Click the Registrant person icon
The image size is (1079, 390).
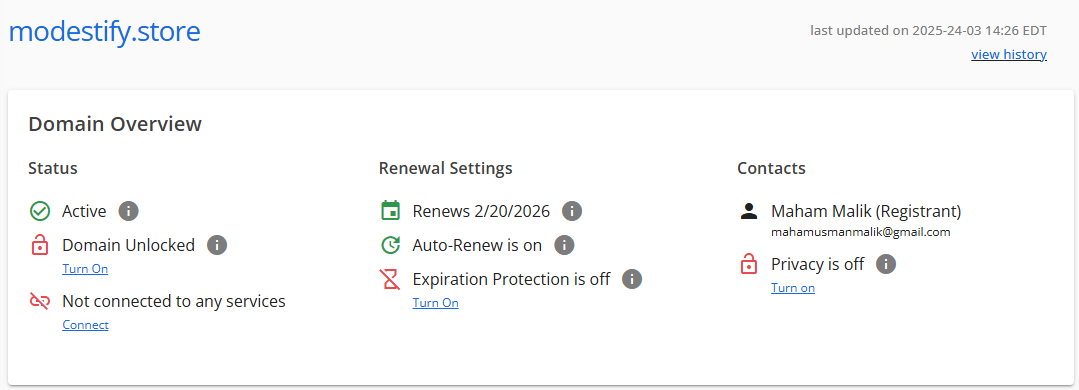pyautogui.click(x=749, y=210)
